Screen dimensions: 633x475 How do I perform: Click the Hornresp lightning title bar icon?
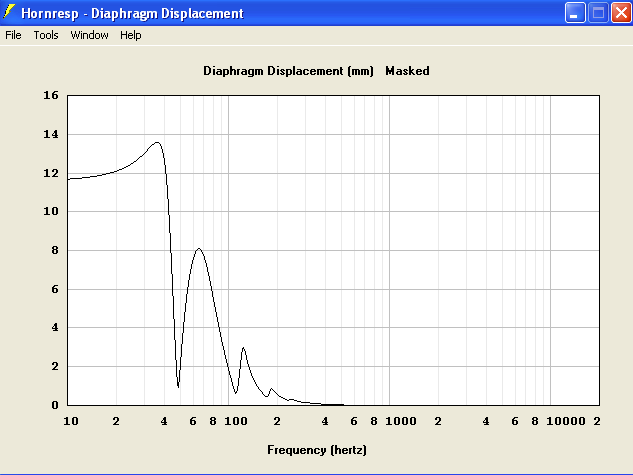(x=9, y=12)
